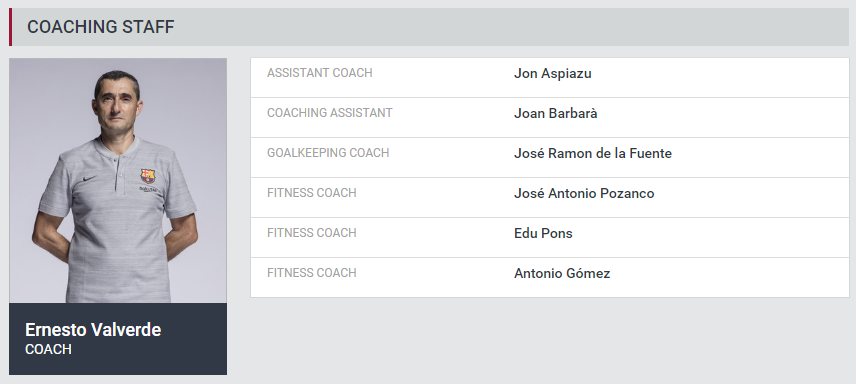Viewport: 856px width, 384px height.
Task: Select José Ramon de la Fuente
Action: [x=593, y=153]
